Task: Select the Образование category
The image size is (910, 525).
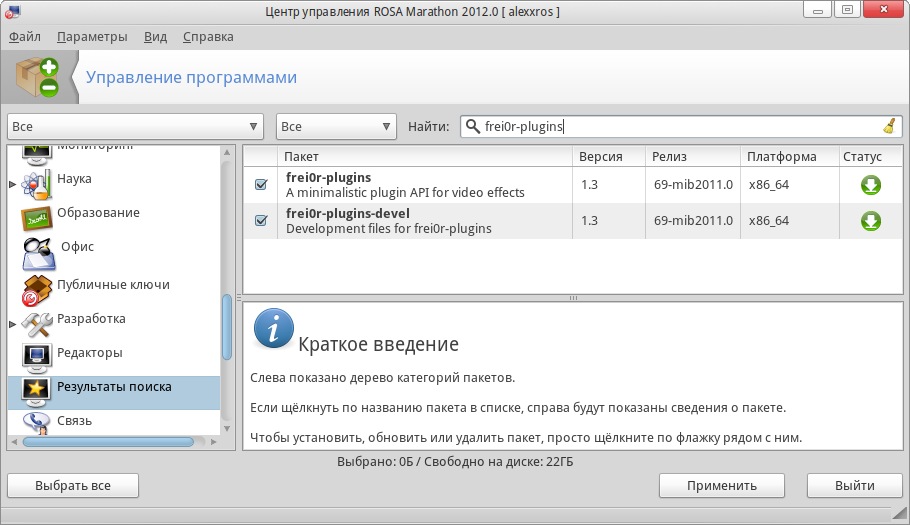Action: tap(98, 212)
